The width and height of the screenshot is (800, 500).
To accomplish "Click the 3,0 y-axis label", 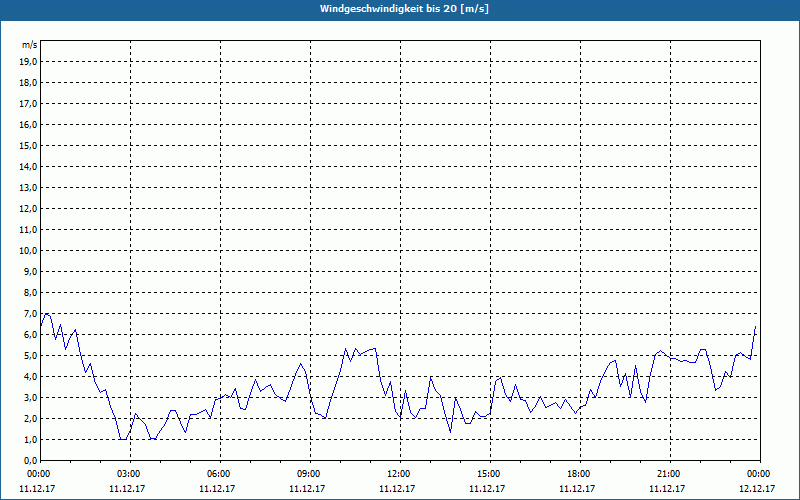I will [x=30, y=397].
